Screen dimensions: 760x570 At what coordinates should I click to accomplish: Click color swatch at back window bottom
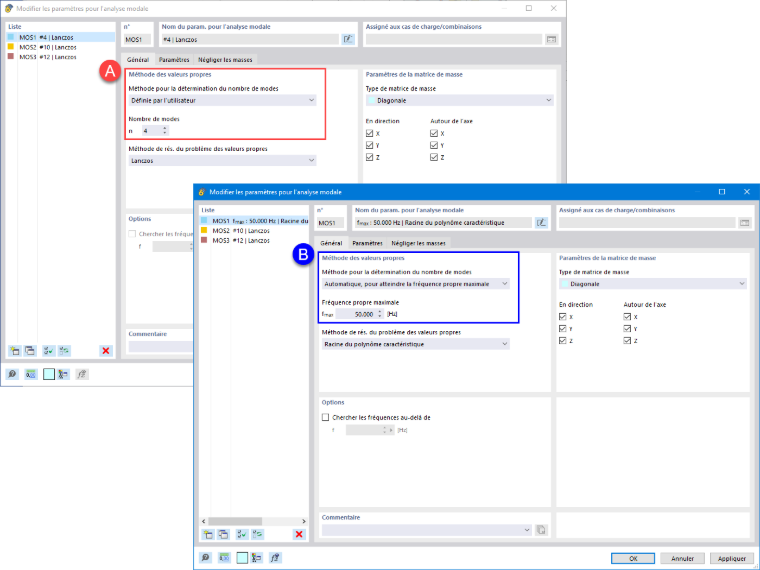point(48,374)
